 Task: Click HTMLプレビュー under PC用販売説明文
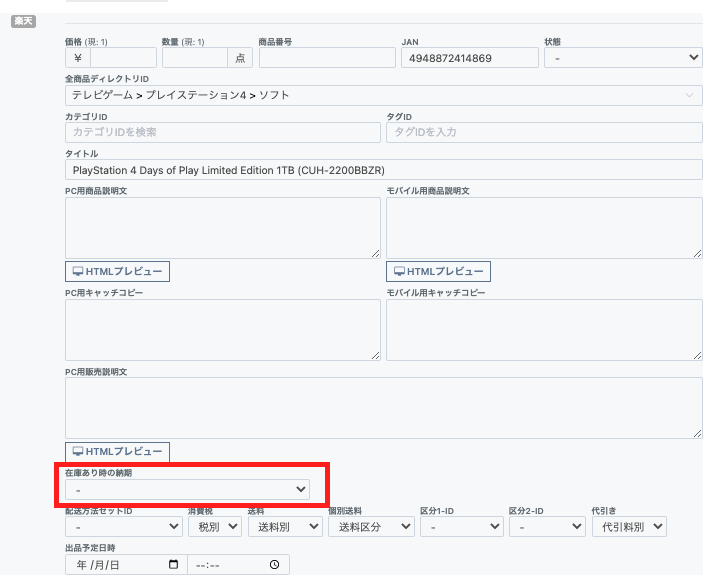pyautogui.click(x=117, y=452)
